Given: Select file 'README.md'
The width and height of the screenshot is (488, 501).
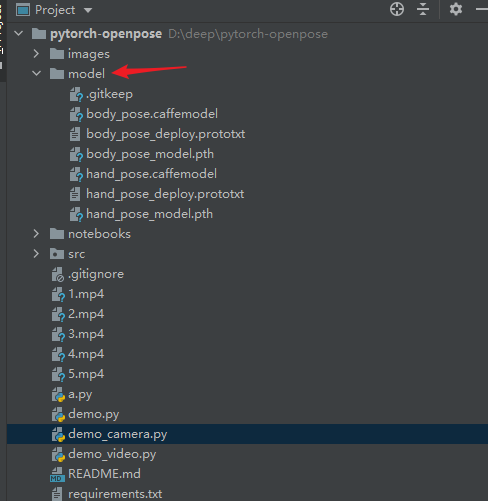Looking at the screenshot, I should (x=104, y=474).
